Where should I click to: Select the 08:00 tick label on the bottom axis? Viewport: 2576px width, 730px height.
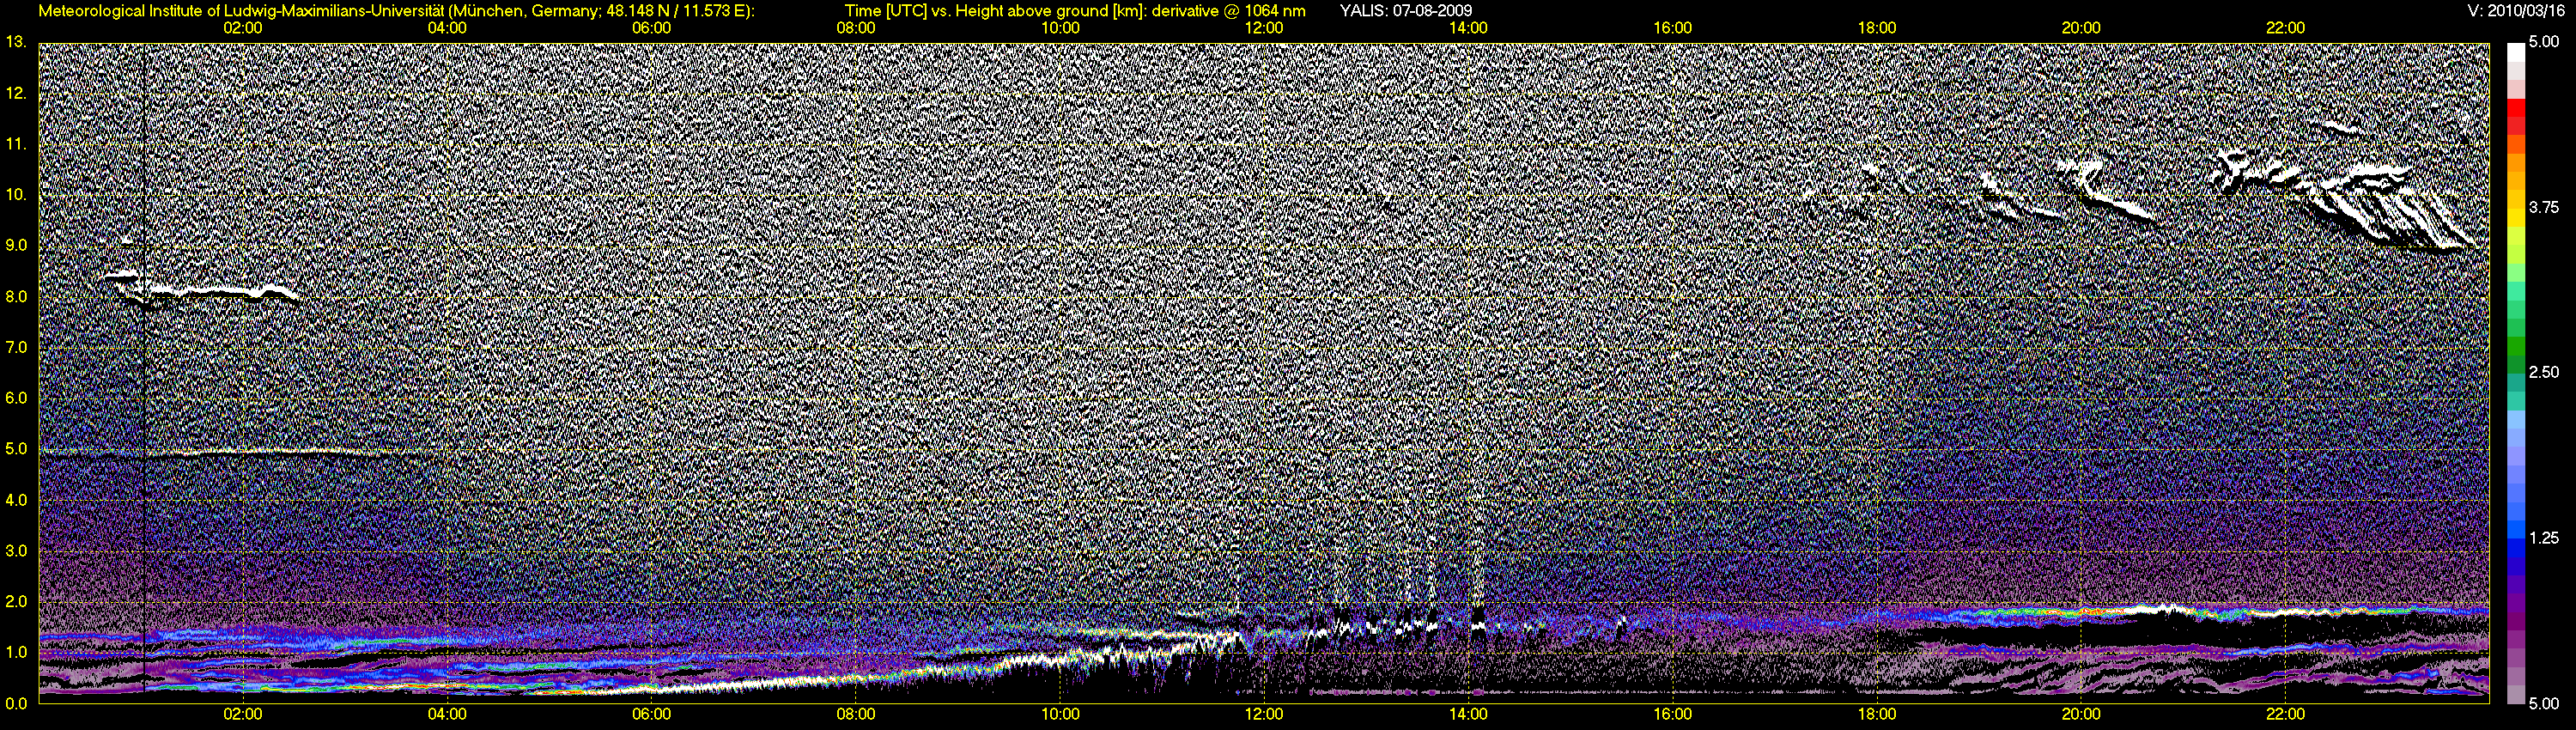click(x=856, y=714)
